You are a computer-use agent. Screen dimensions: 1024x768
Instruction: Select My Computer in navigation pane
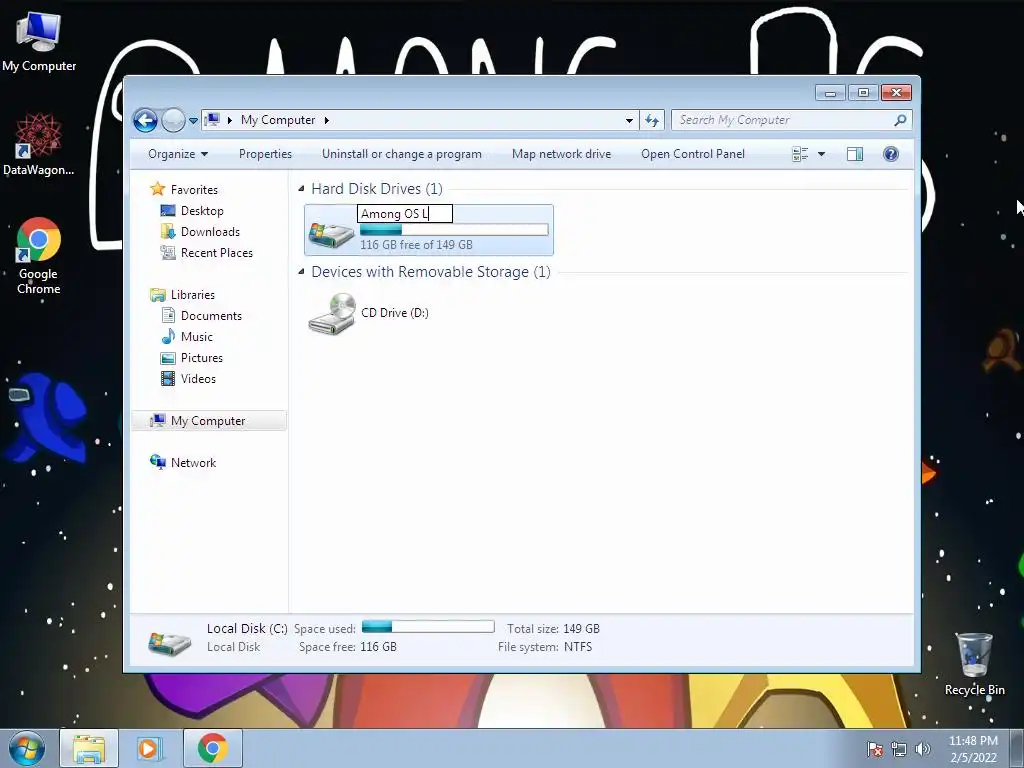pyautogui.click(x=208, y=421)
